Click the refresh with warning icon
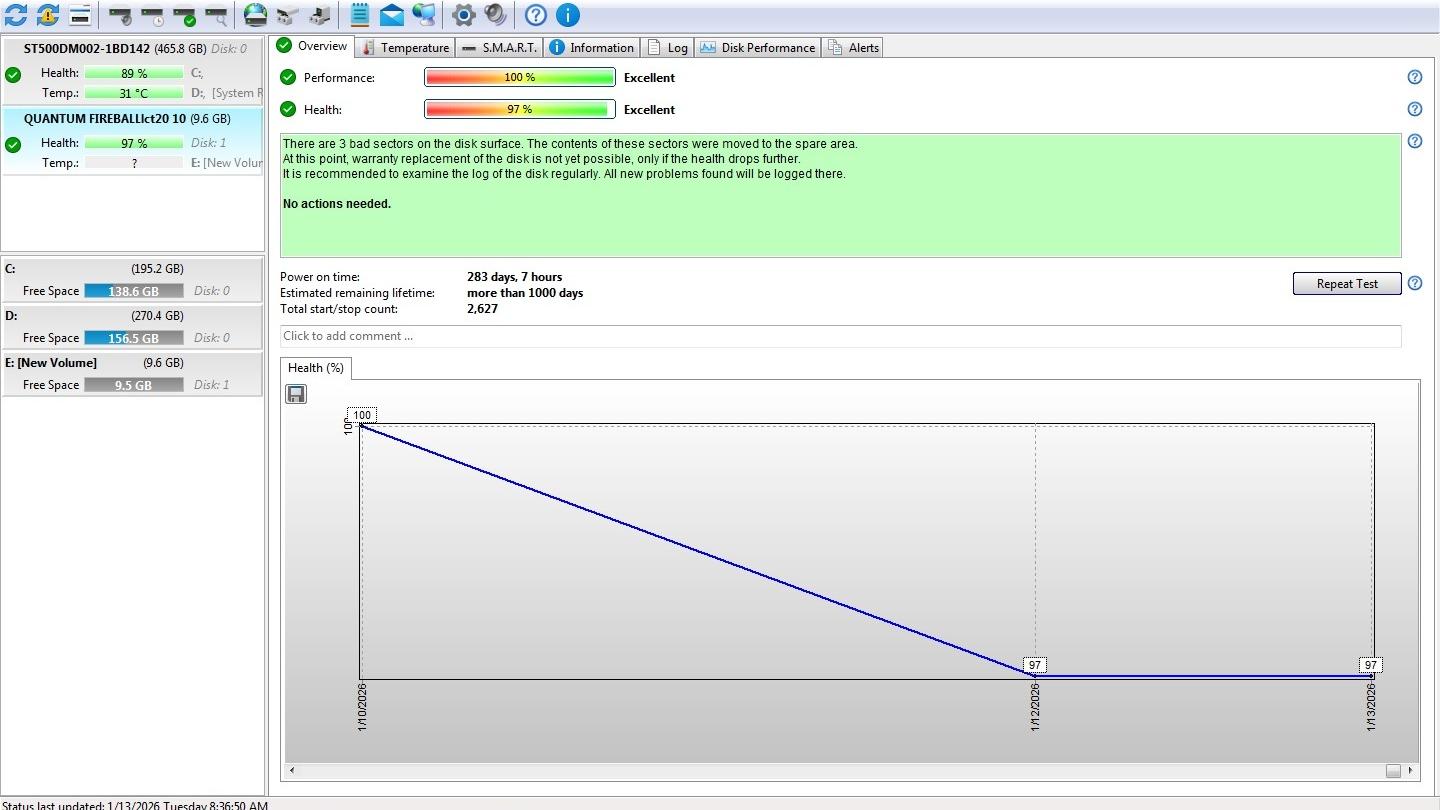 pyautogui.click(x=47, y=15)
